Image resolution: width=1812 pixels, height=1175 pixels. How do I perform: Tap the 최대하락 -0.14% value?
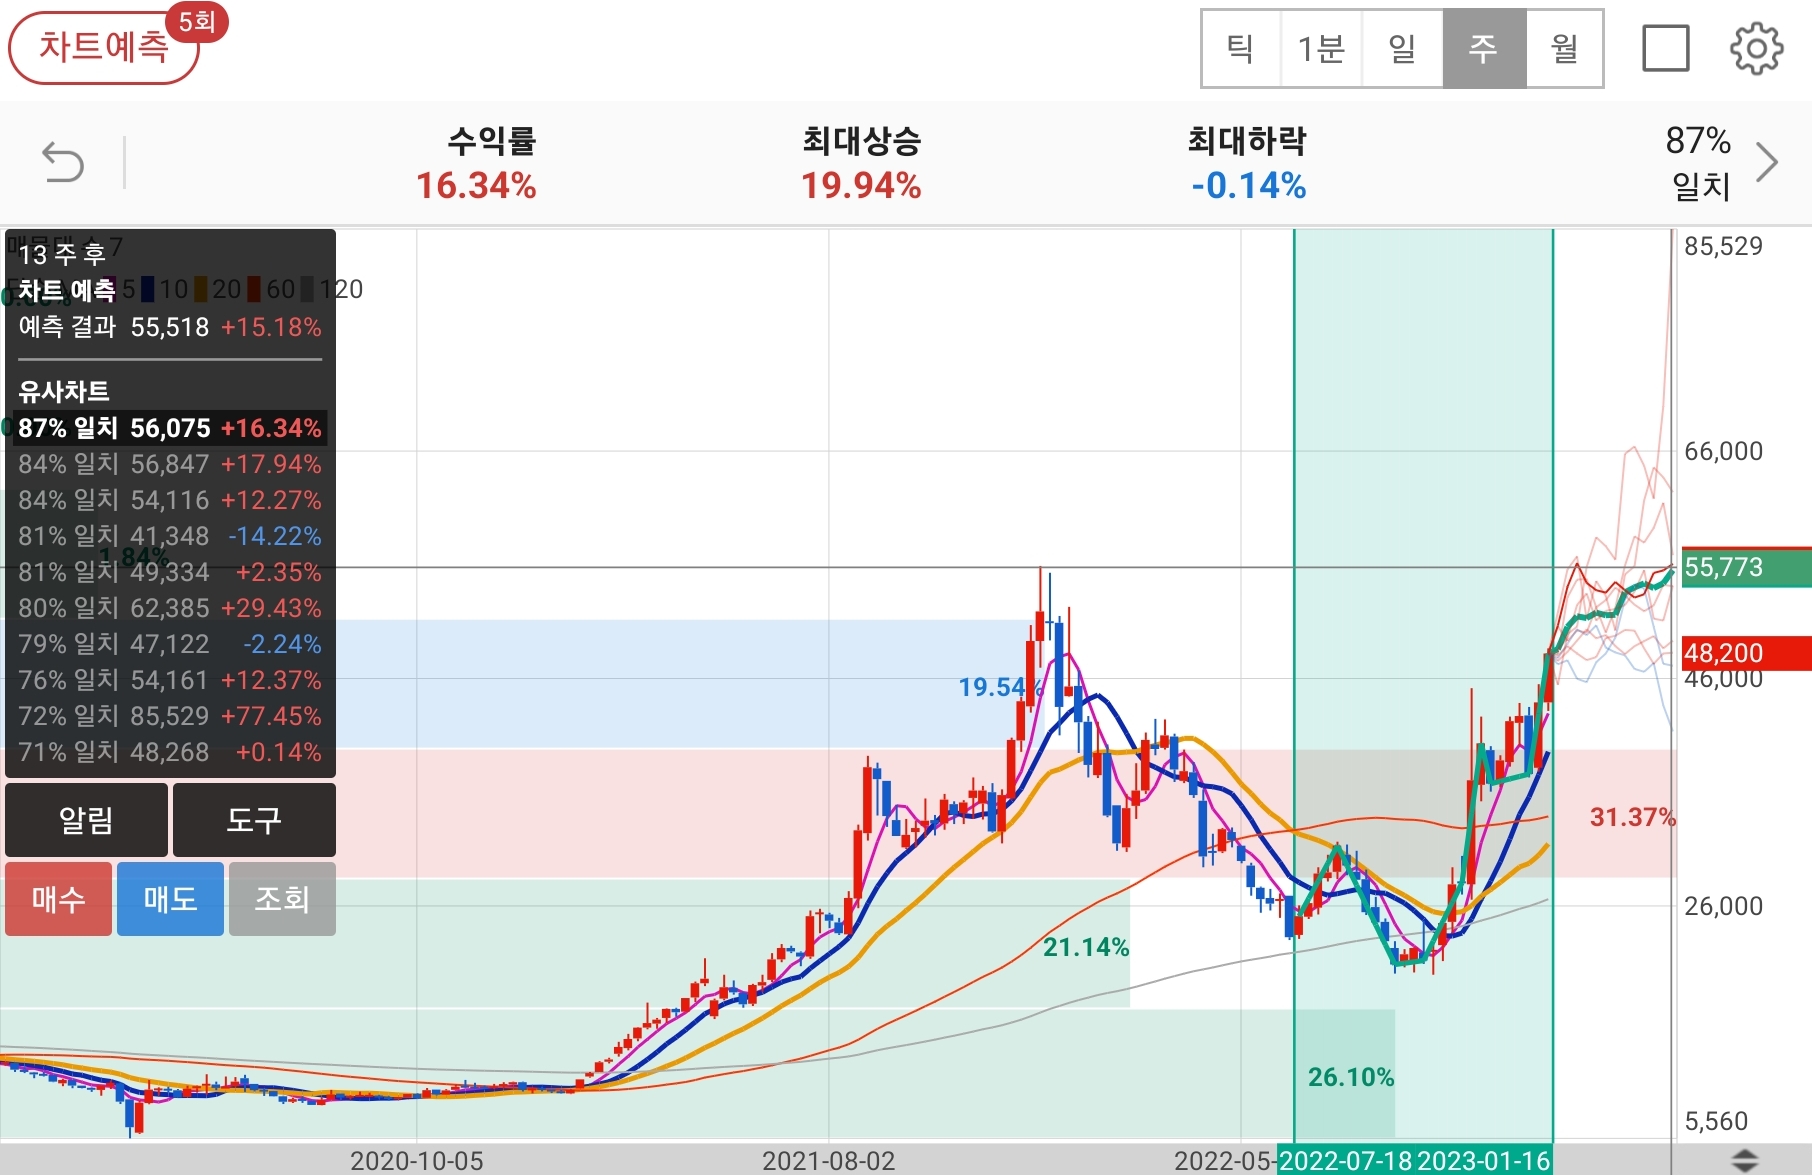(1248, 186)
